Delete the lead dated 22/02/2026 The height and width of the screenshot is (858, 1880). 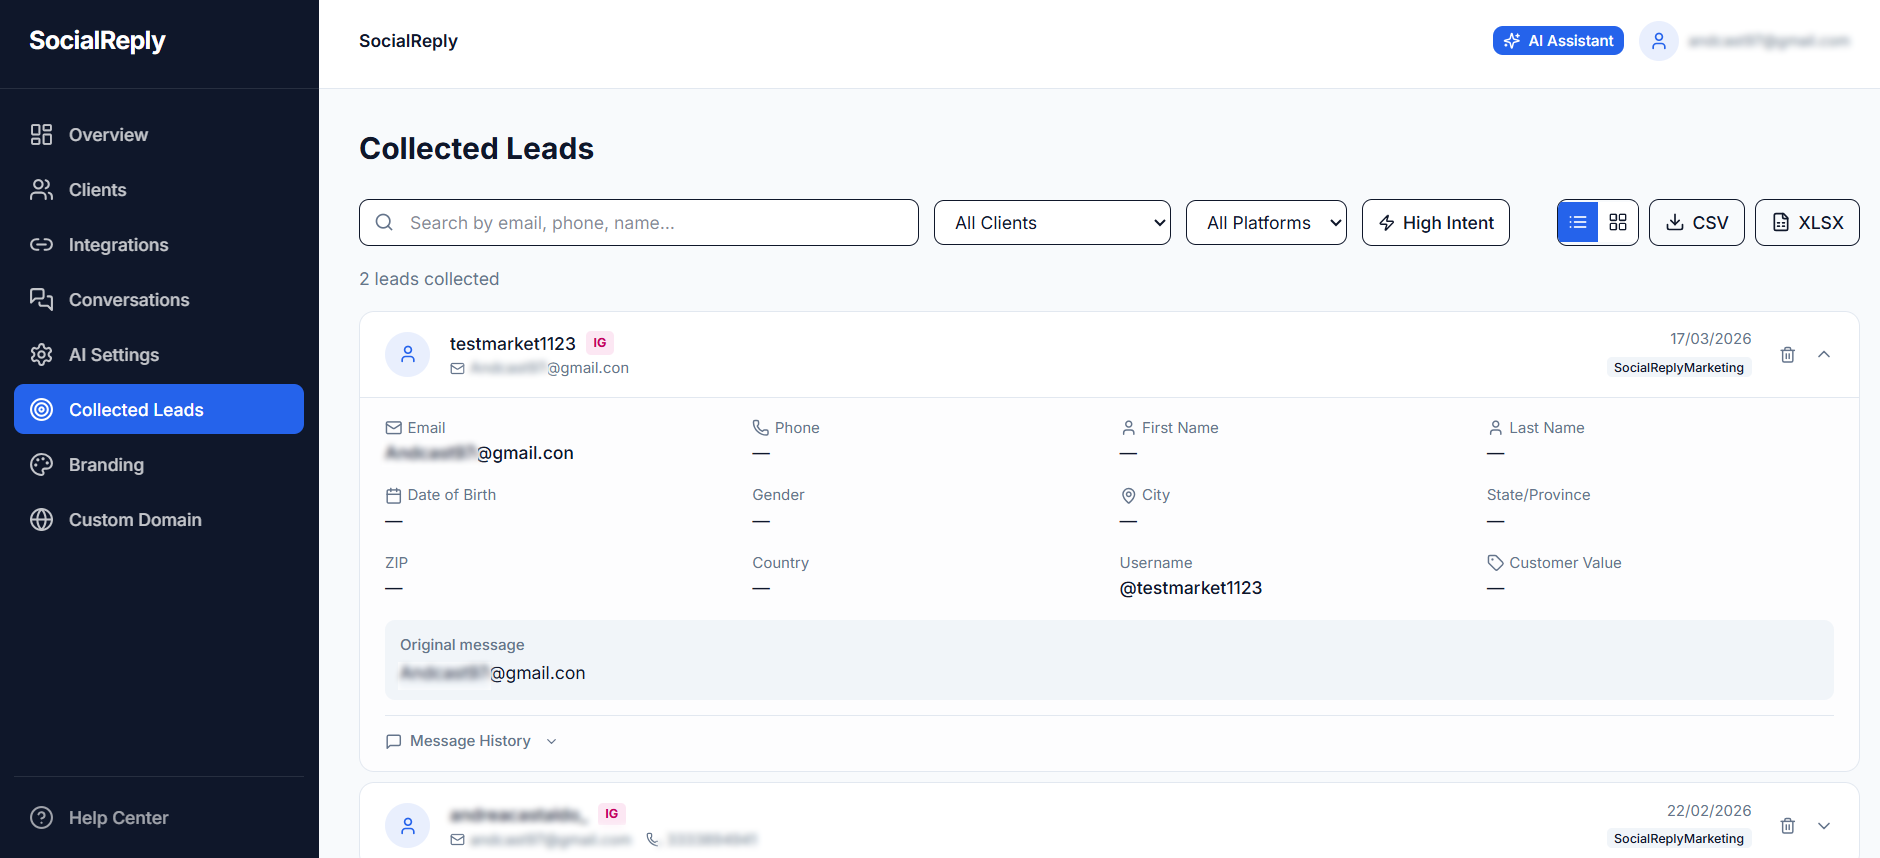click(1788, 826)
